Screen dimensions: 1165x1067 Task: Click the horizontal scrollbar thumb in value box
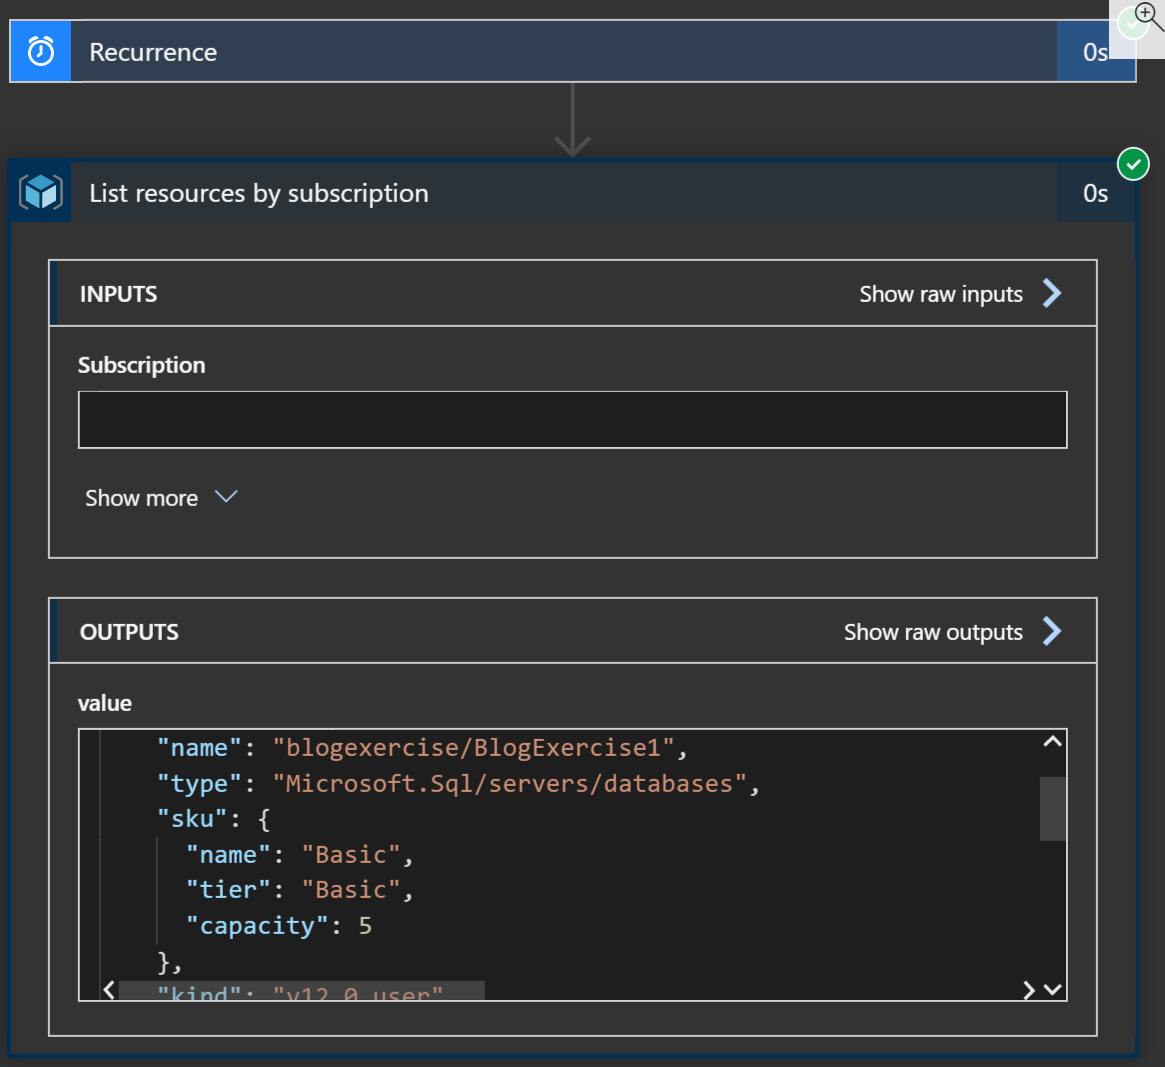click(301, 991)
